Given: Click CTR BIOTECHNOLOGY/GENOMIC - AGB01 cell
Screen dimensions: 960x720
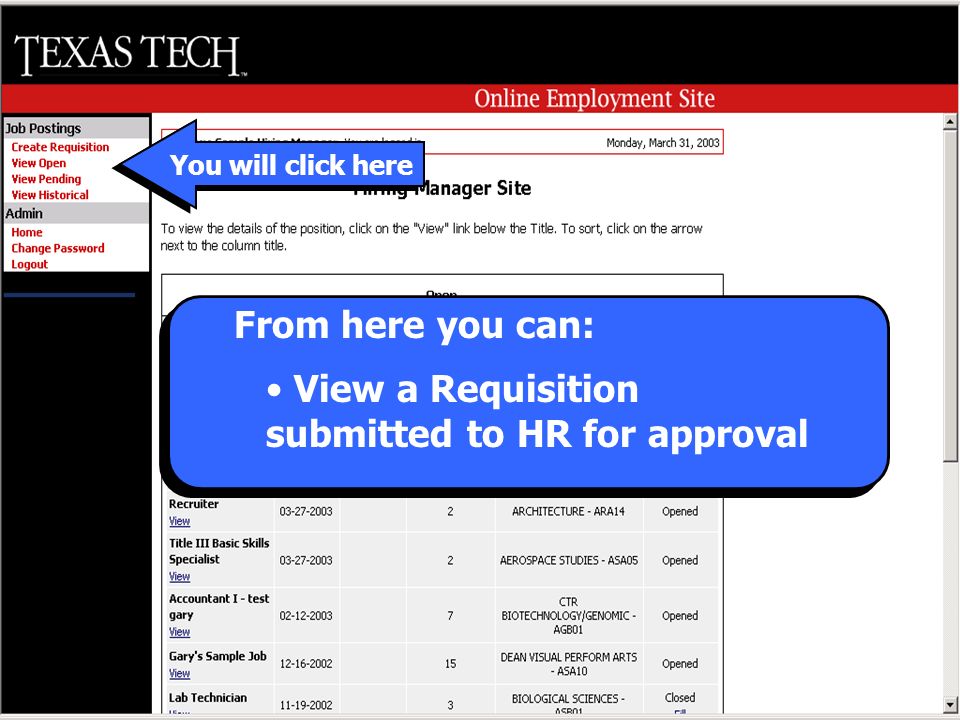Looking at the screenshot, I should (x=568, y=615).
